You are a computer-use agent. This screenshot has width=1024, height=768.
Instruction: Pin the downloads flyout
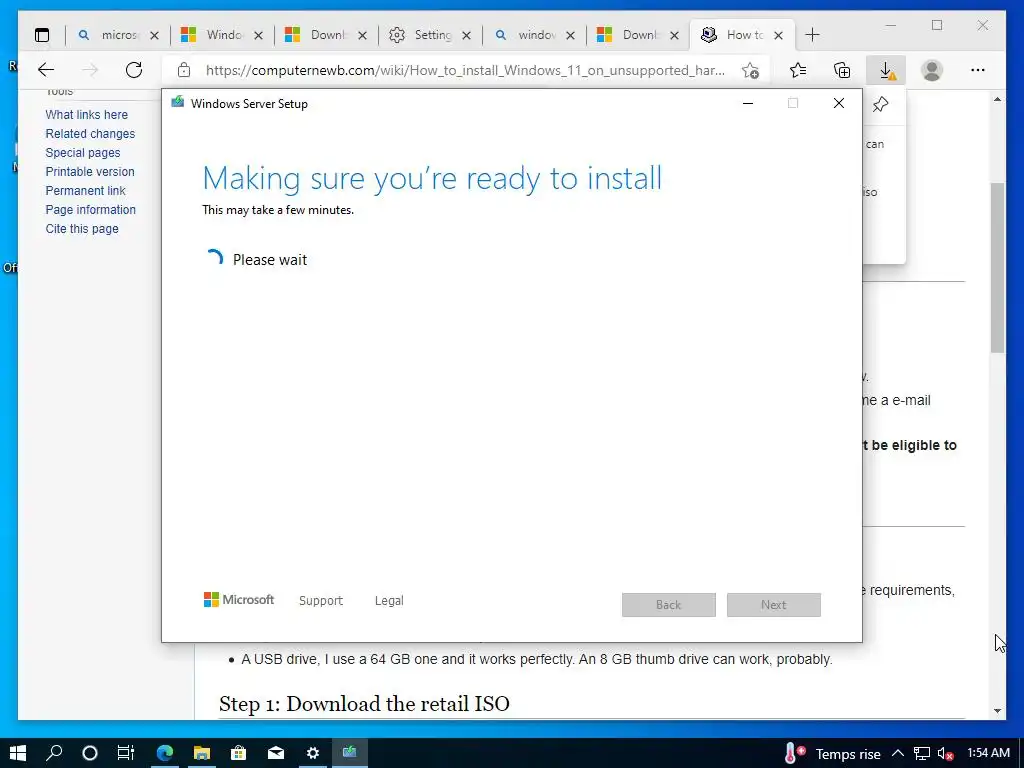coord(880,104)
